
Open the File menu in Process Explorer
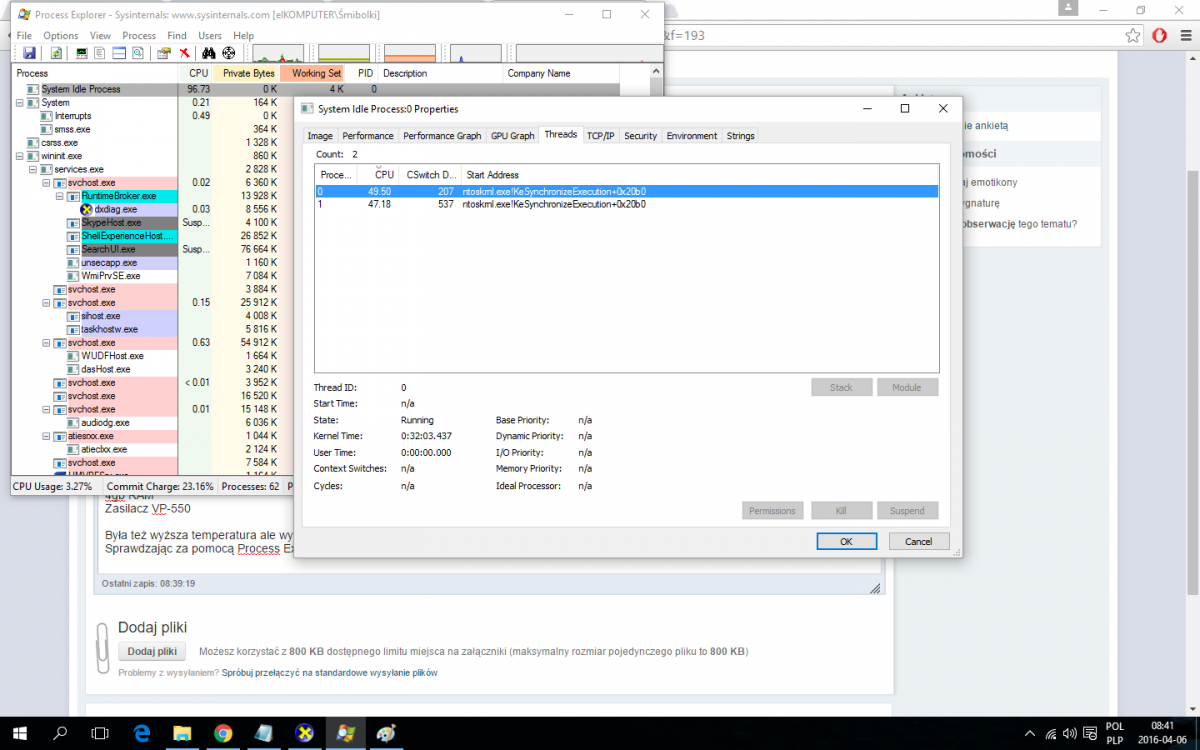click(x=24, y=35)
